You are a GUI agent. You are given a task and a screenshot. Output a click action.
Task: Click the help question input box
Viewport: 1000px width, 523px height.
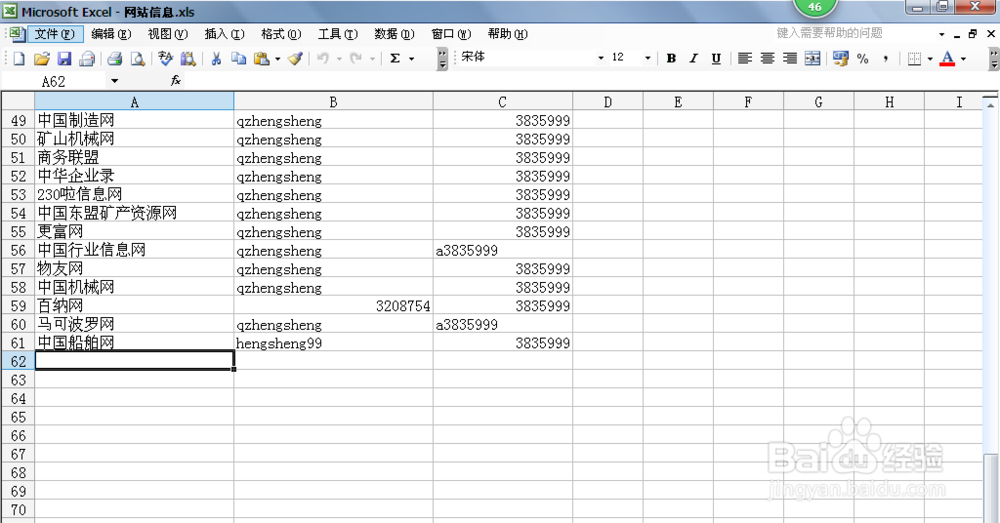(x=855, y=33)
